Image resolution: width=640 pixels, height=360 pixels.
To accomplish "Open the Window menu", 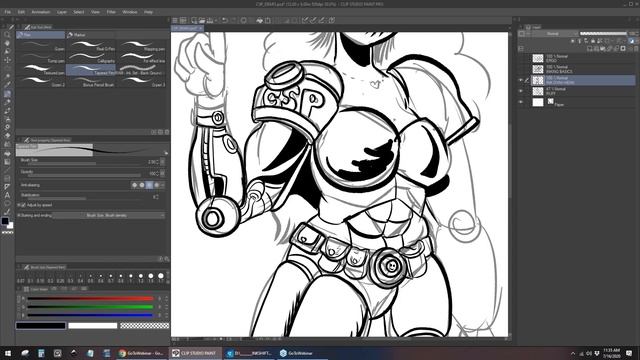I will [130, 12].
